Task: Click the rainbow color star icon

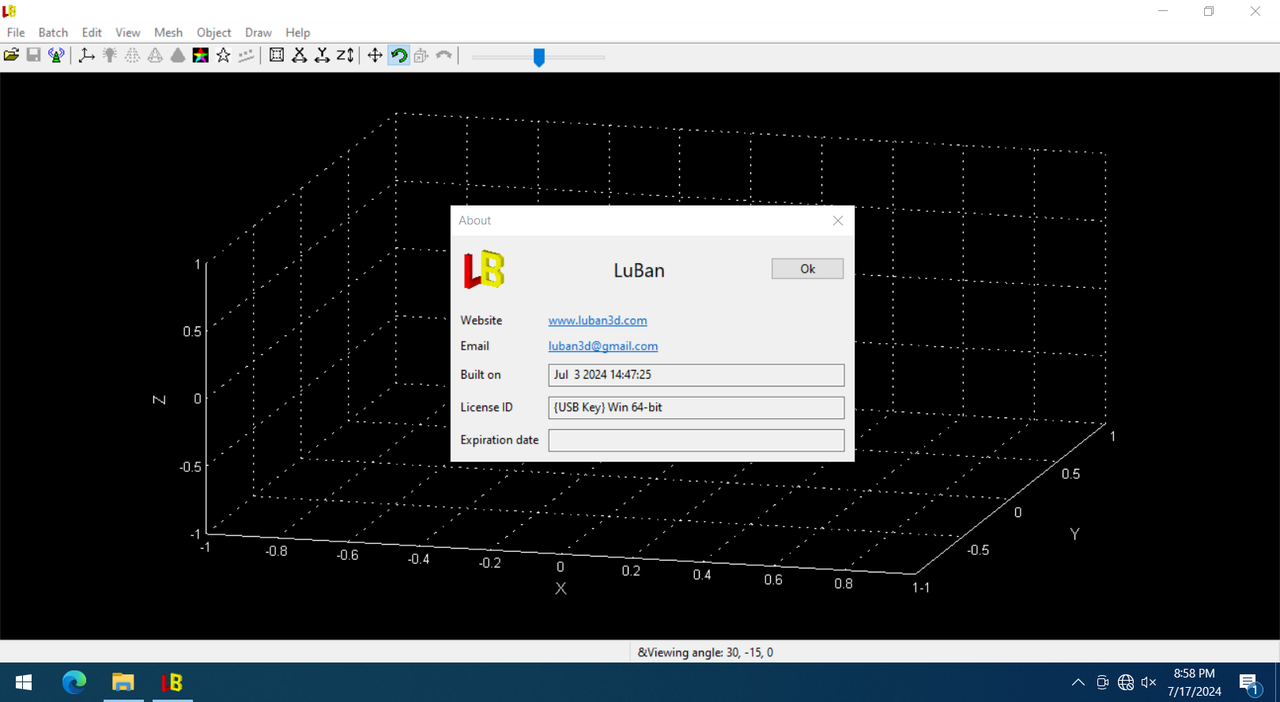Action: click(x=201, y=56)
